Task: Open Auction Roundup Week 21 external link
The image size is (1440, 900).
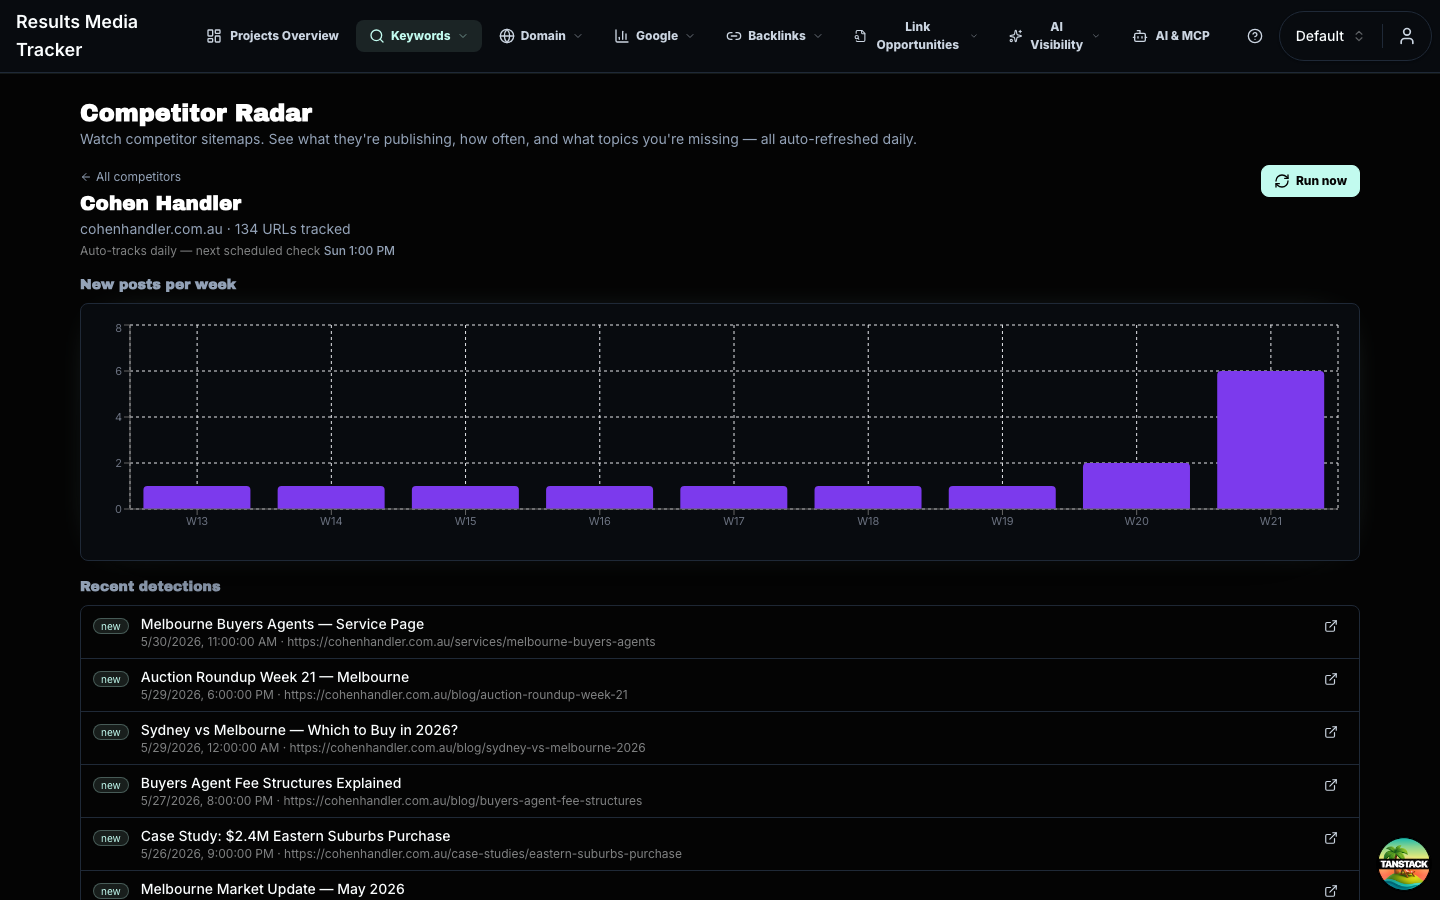Action: pyautogui.click(x=1331, y=679)
